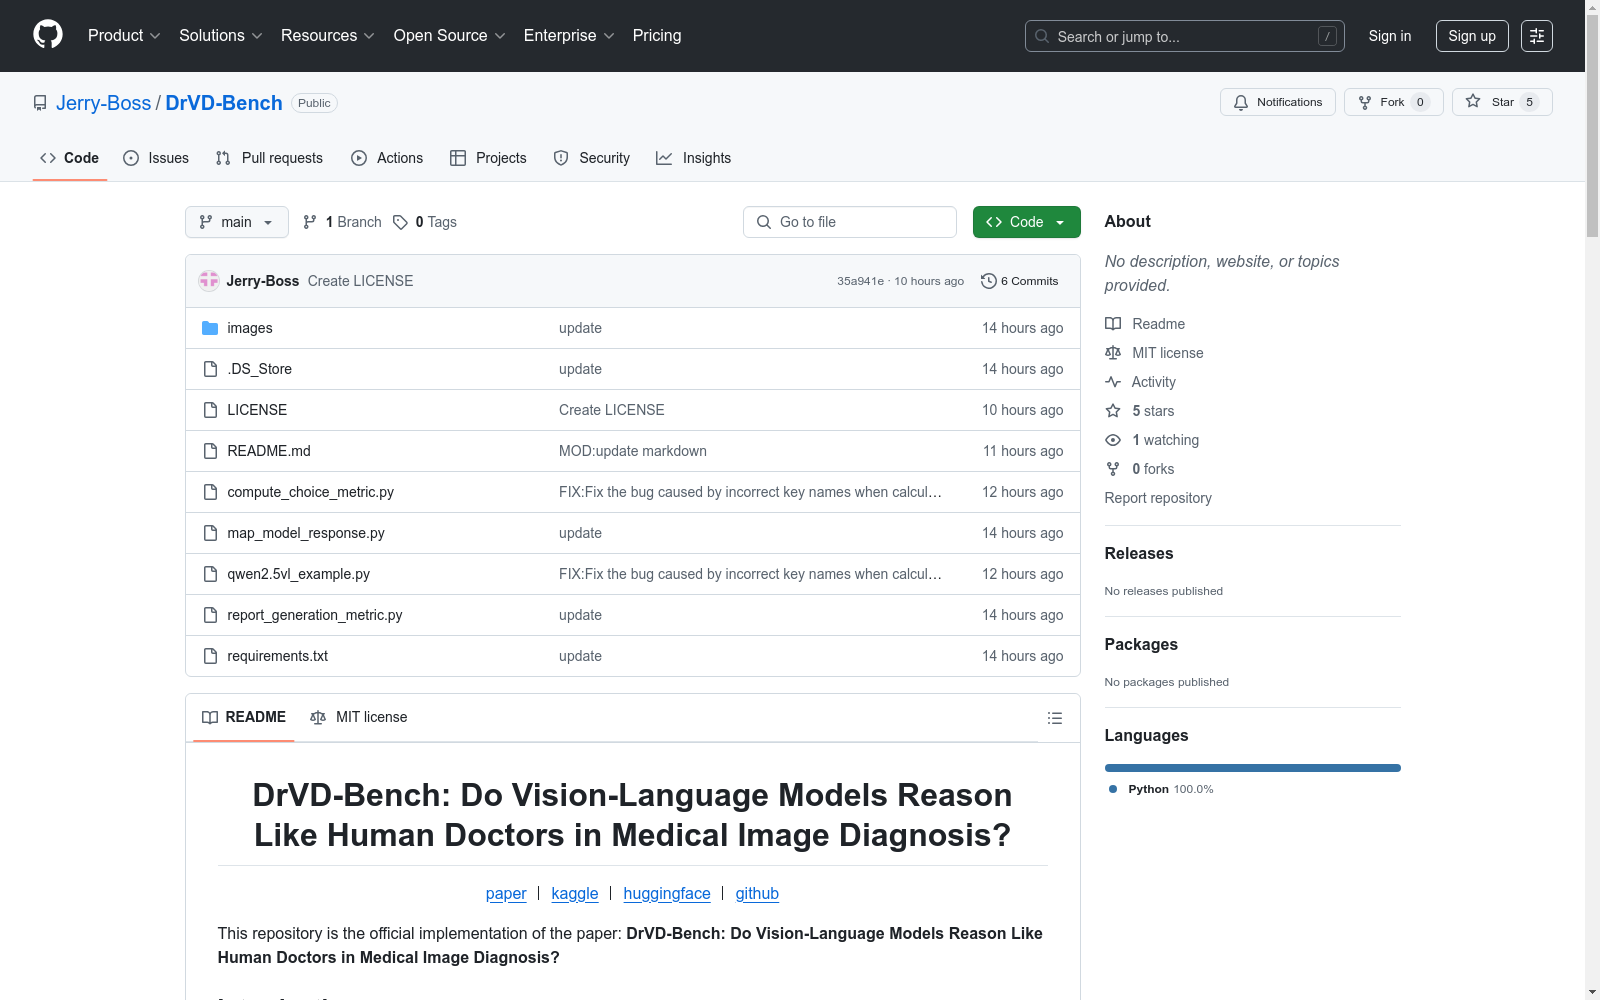The height and width of the screenshot is (1000, 1600).
Task: Go to the Actions tab
Action: (x=387, y=158)
